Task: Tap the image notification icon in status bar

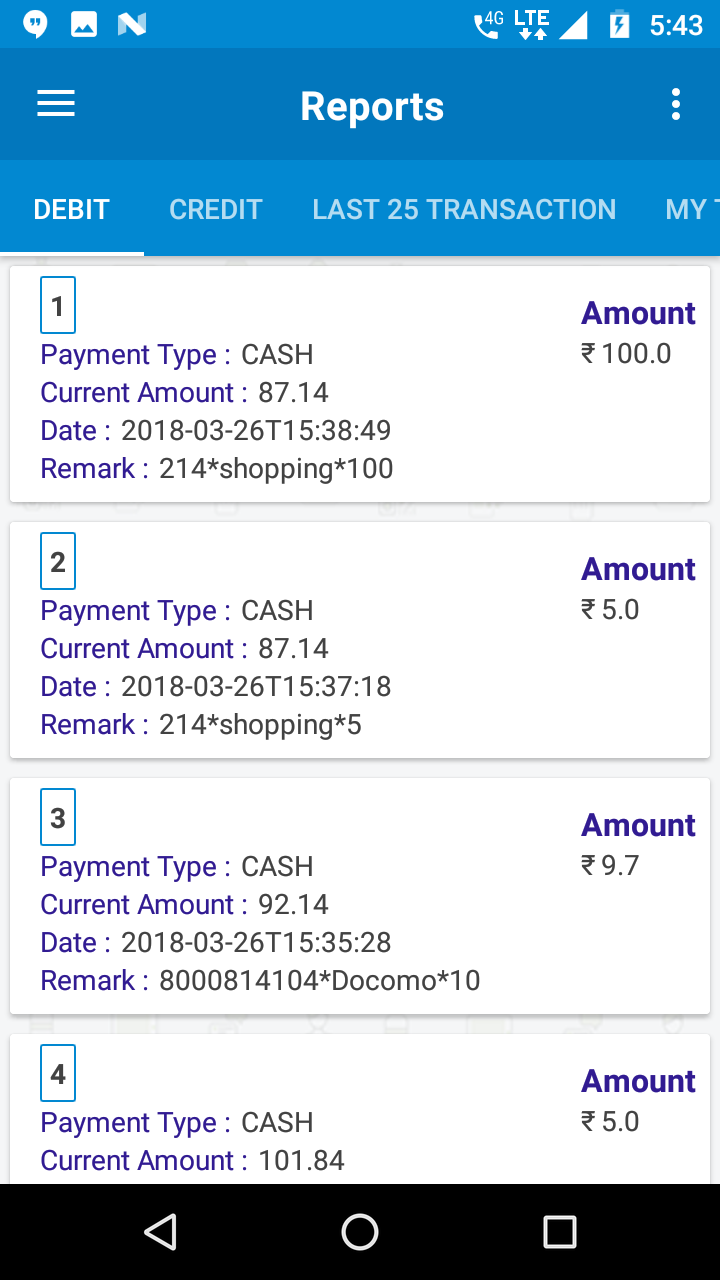Action: tap(84, 24)
